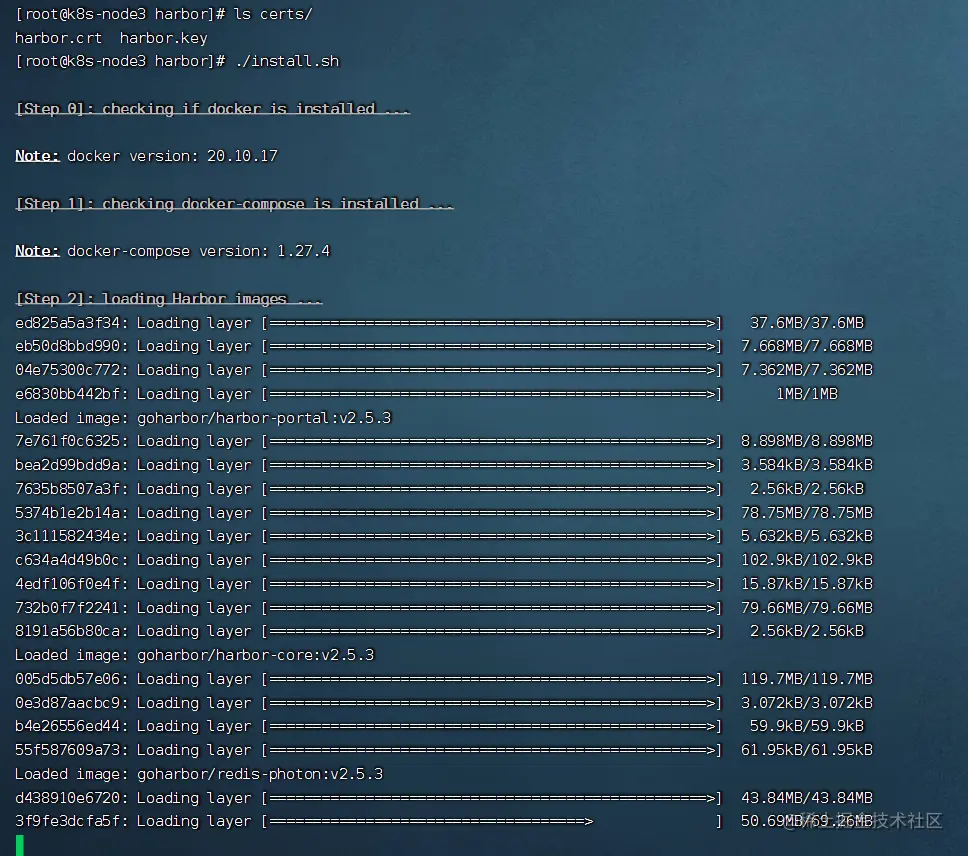This screenshot has height=856, width=968.
Task: Click size '3.072kB/3.072kB'
Action: click(807, 703)
